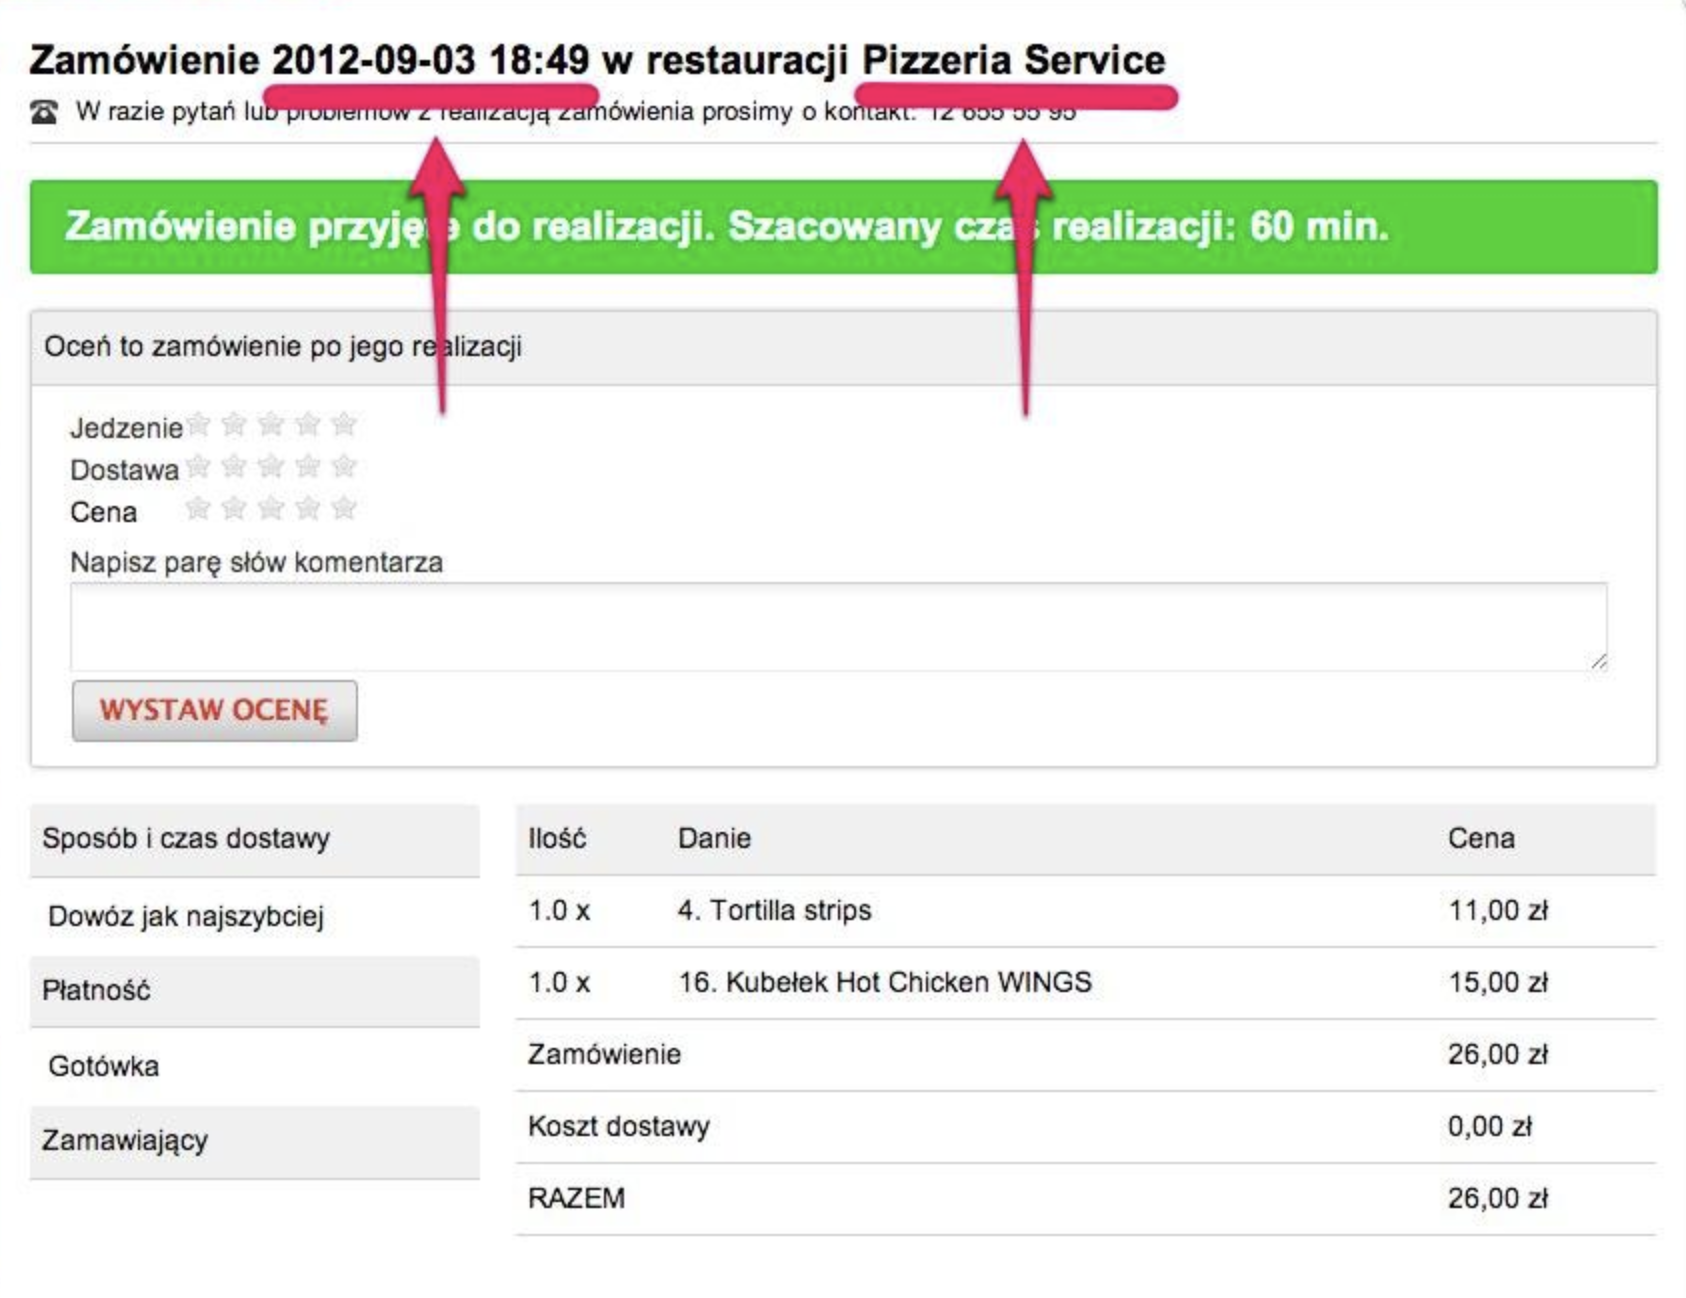Viewport: 1686px width, 1298px height.
Task: Rate Jedzenie with the first star
Action: click(198, 425)
